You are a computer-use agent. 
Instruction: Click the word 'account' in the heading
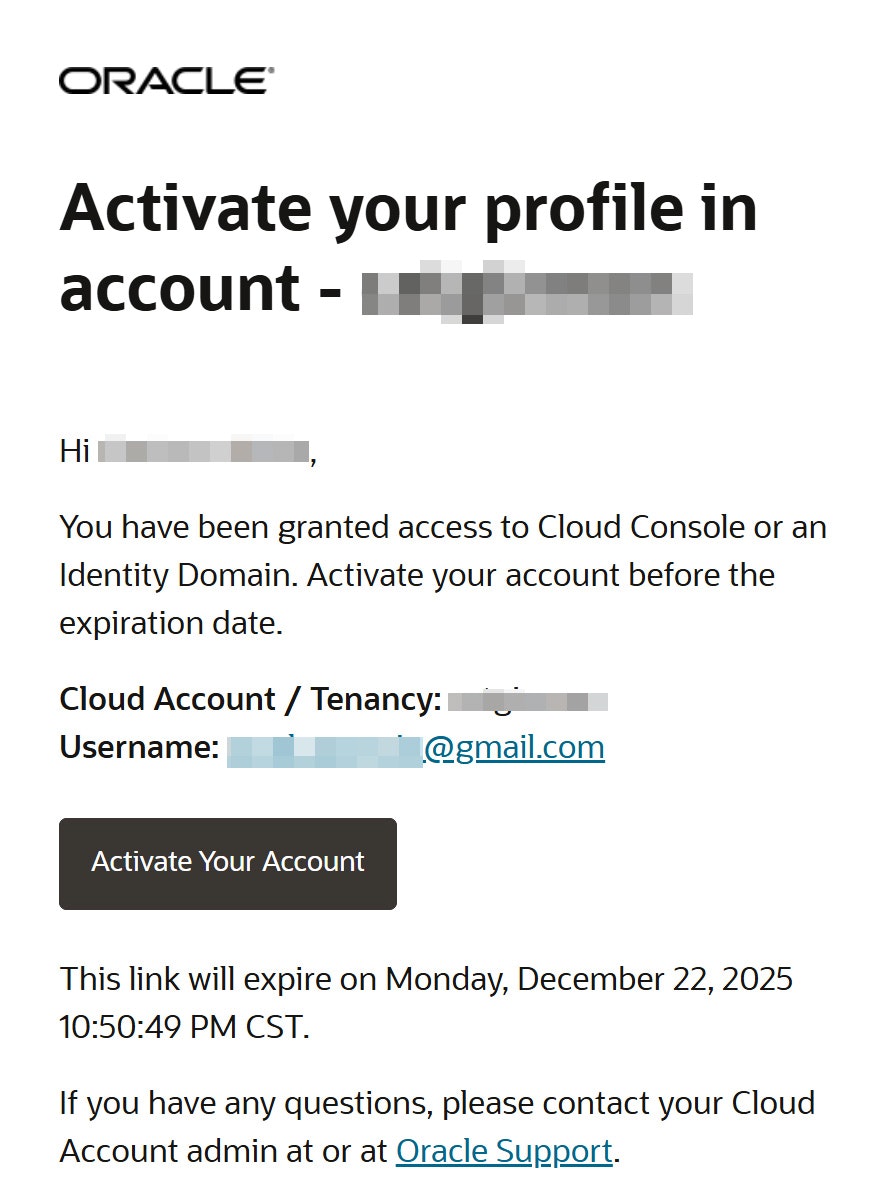pyautogui.click(x=179, y=290)
